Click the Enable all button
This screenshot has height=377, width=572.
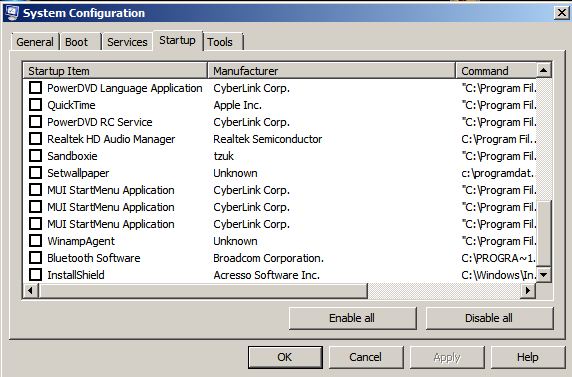(352, 318)
